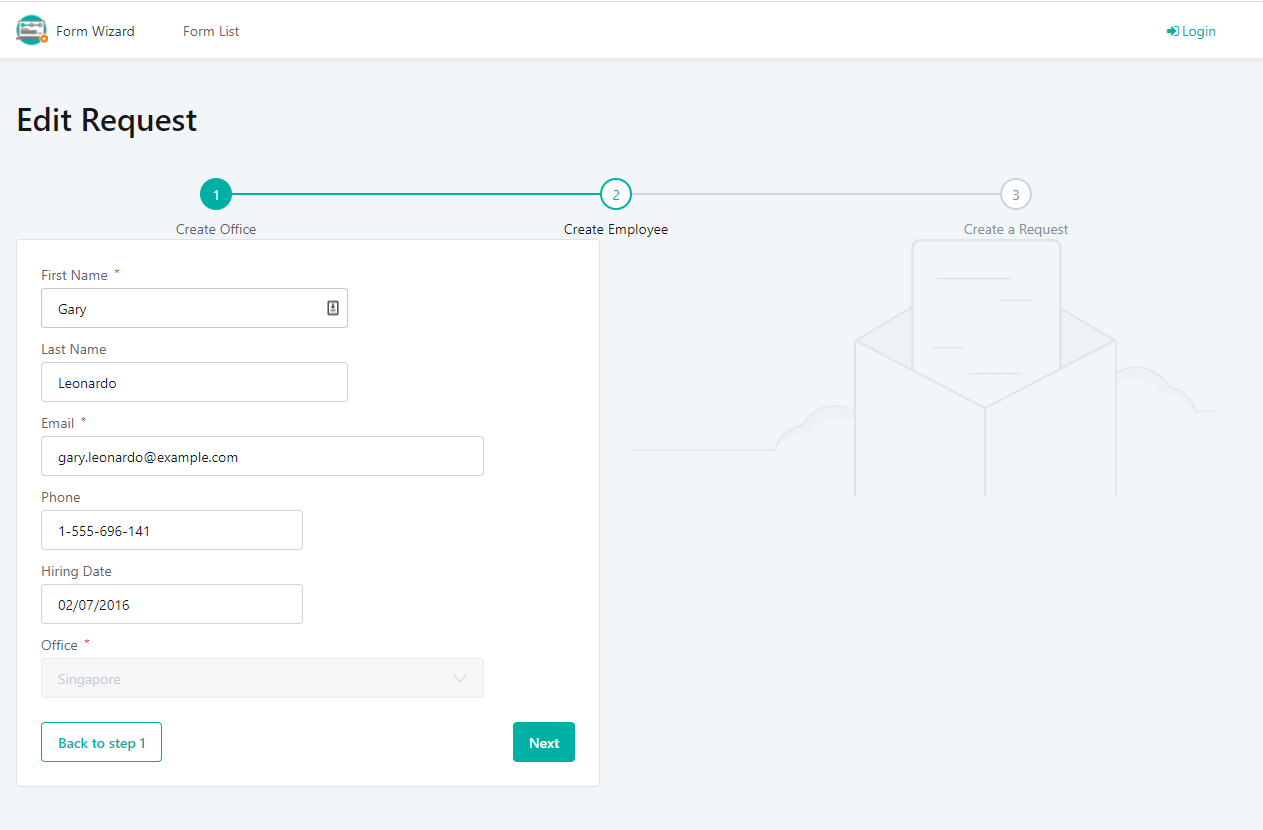Click the Back to step 1 button

[101, 742]
